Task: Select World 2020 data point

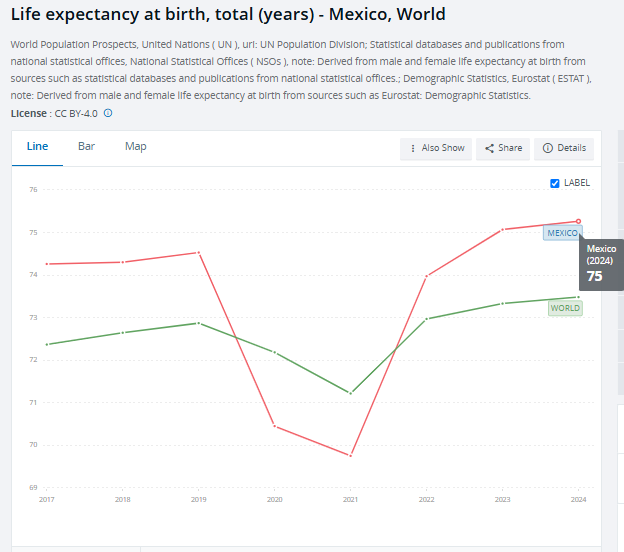Action: 275,352
